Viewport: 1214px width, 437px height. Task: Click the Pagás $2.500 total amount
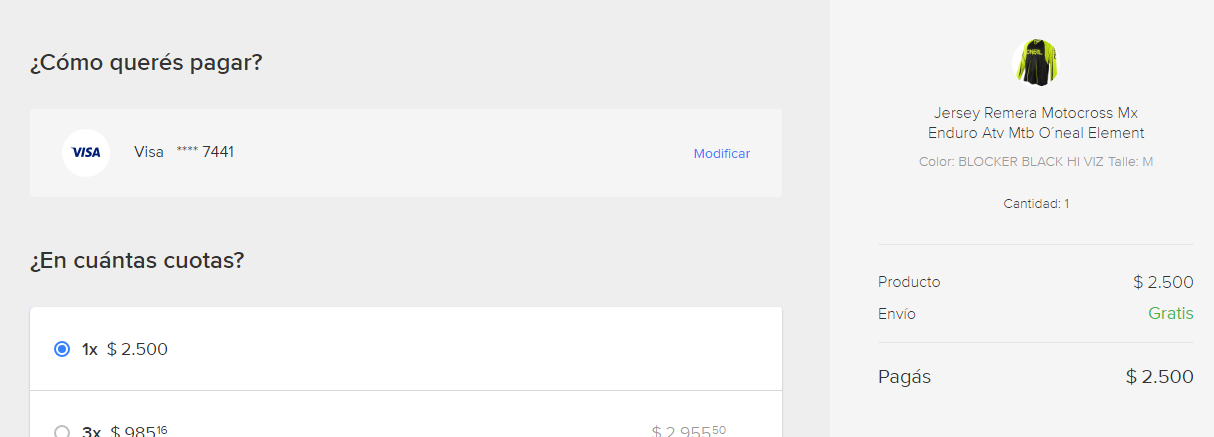pos(1159,377)
